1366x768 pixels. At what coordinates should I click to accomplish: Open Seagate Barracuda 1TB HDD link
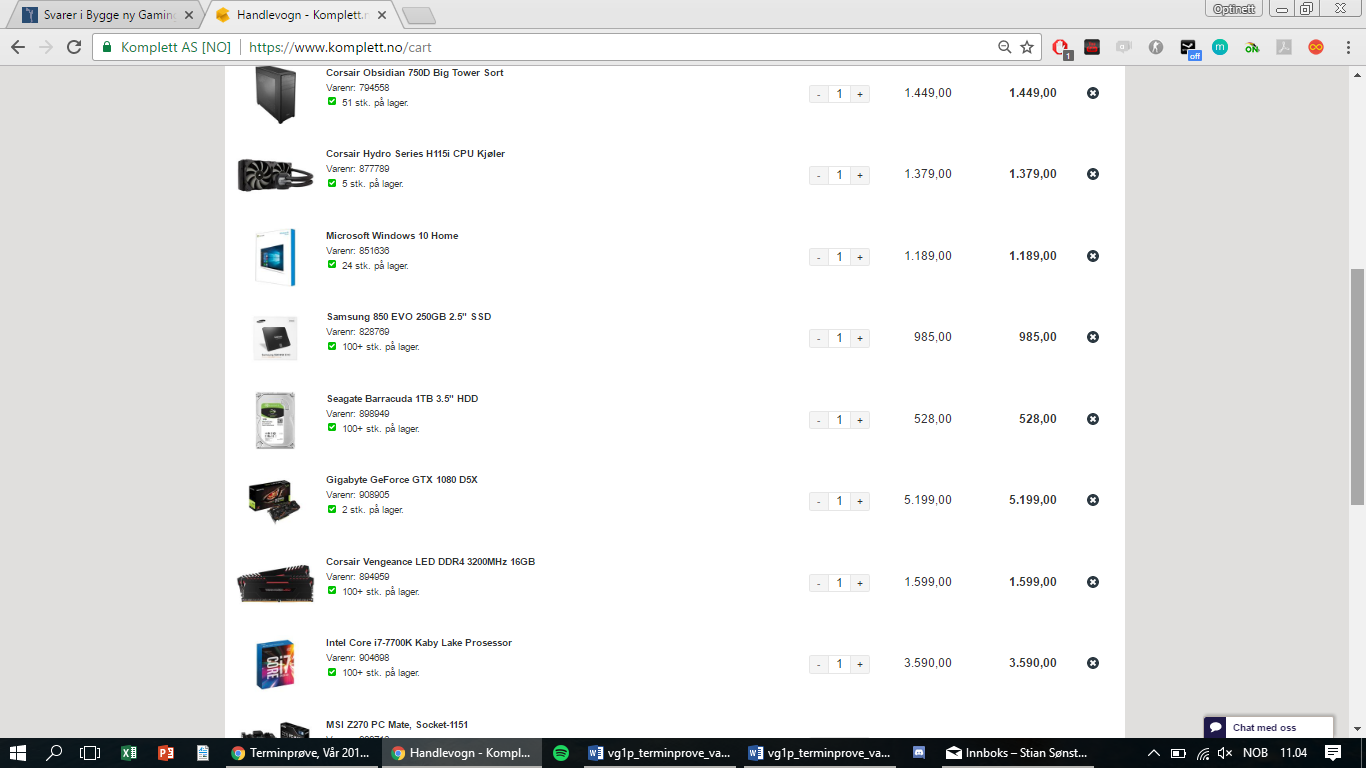pyautogui.click(x=402, y=399)
